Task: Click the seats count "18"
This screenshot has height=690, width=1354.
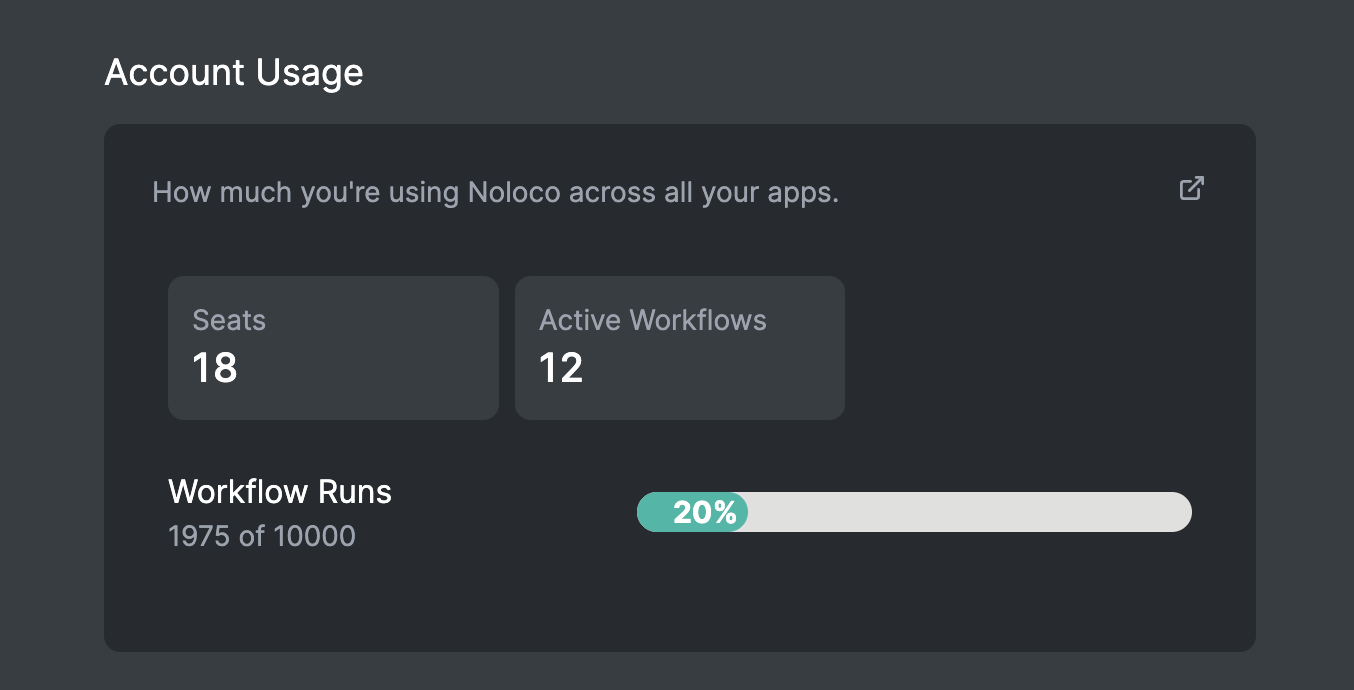Action: (x=215, y=368)
